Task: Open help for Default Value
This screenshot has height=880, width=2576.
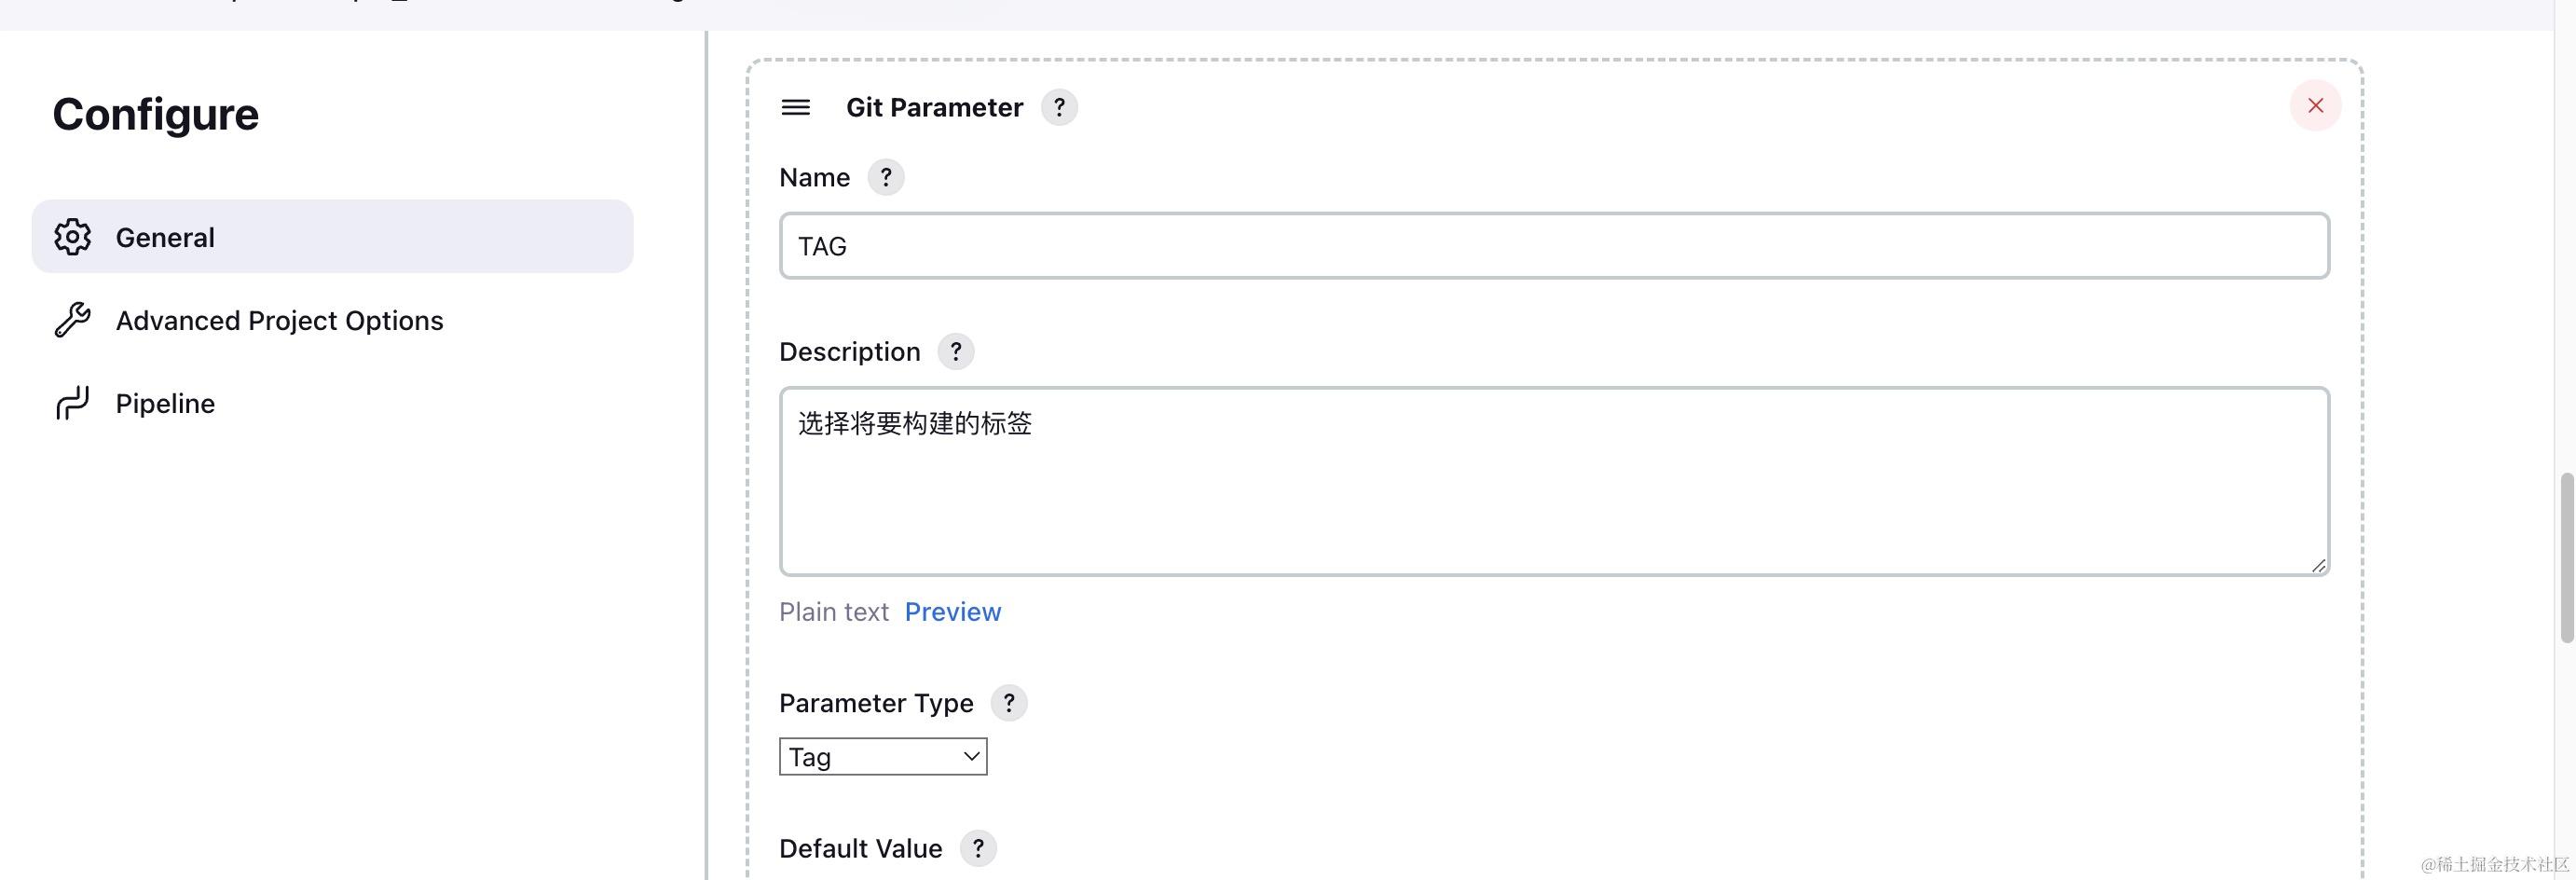Action: 977,848
